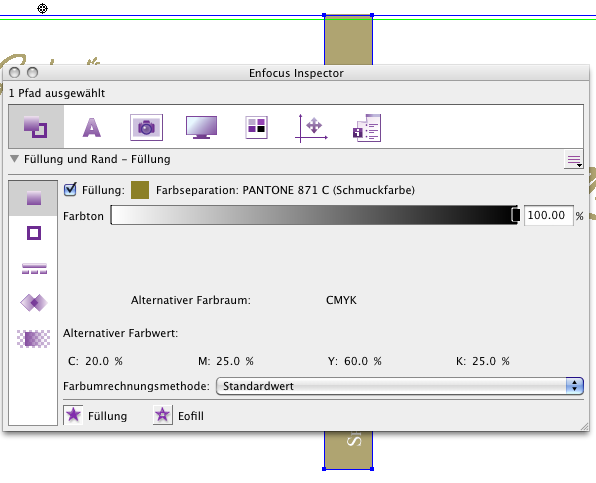This screenshot has height=483, width=596.
Task: Click the Inspector window resize grip corner
Action: point(585,427)
